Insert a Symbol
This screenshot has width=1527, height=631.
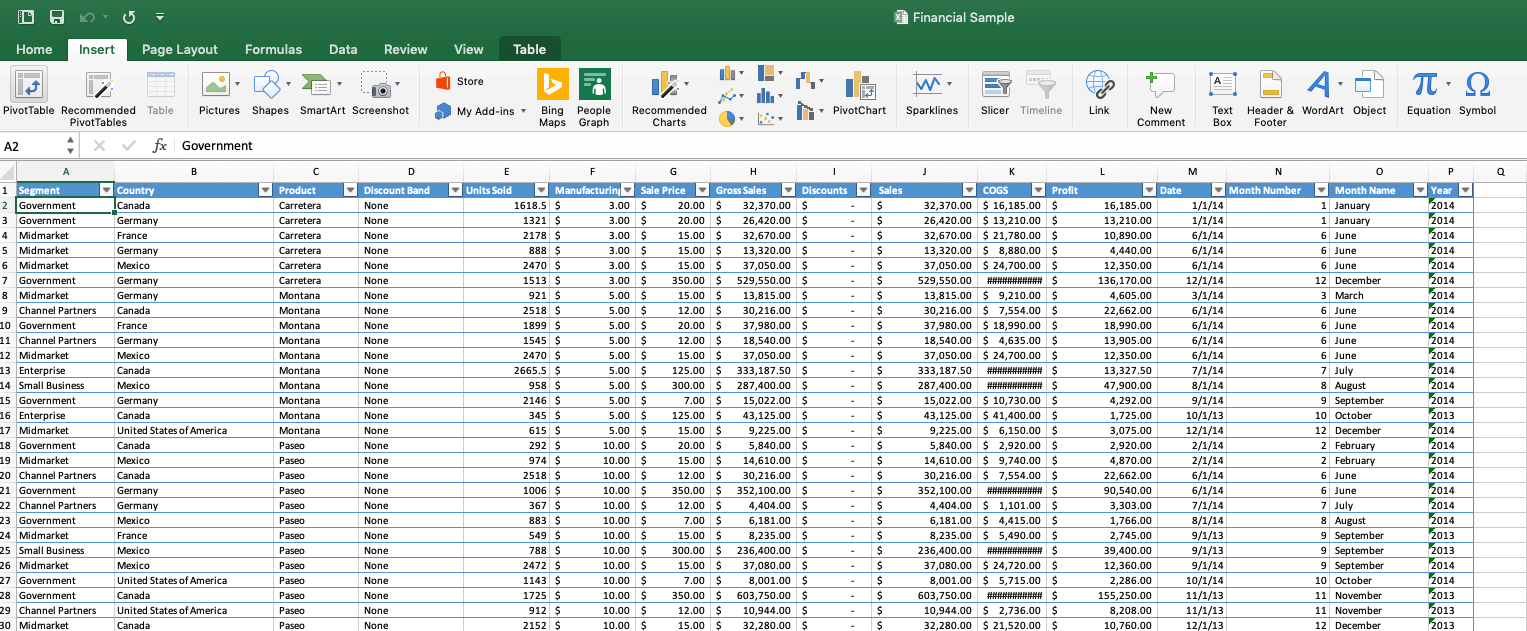click(1477, 95)
